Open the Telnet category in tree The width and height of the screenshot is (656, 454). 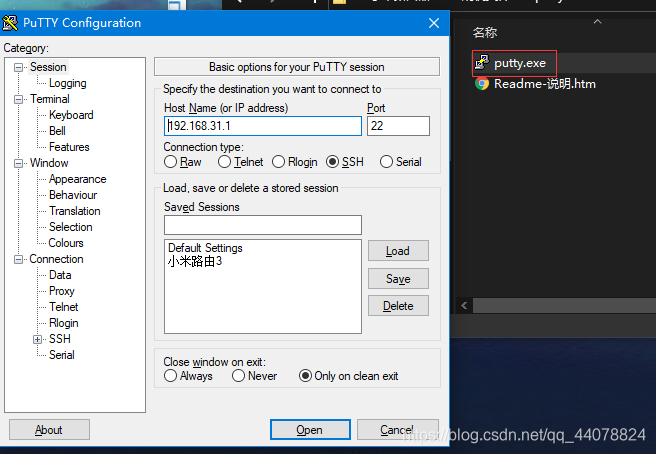[x=63, y=307]
